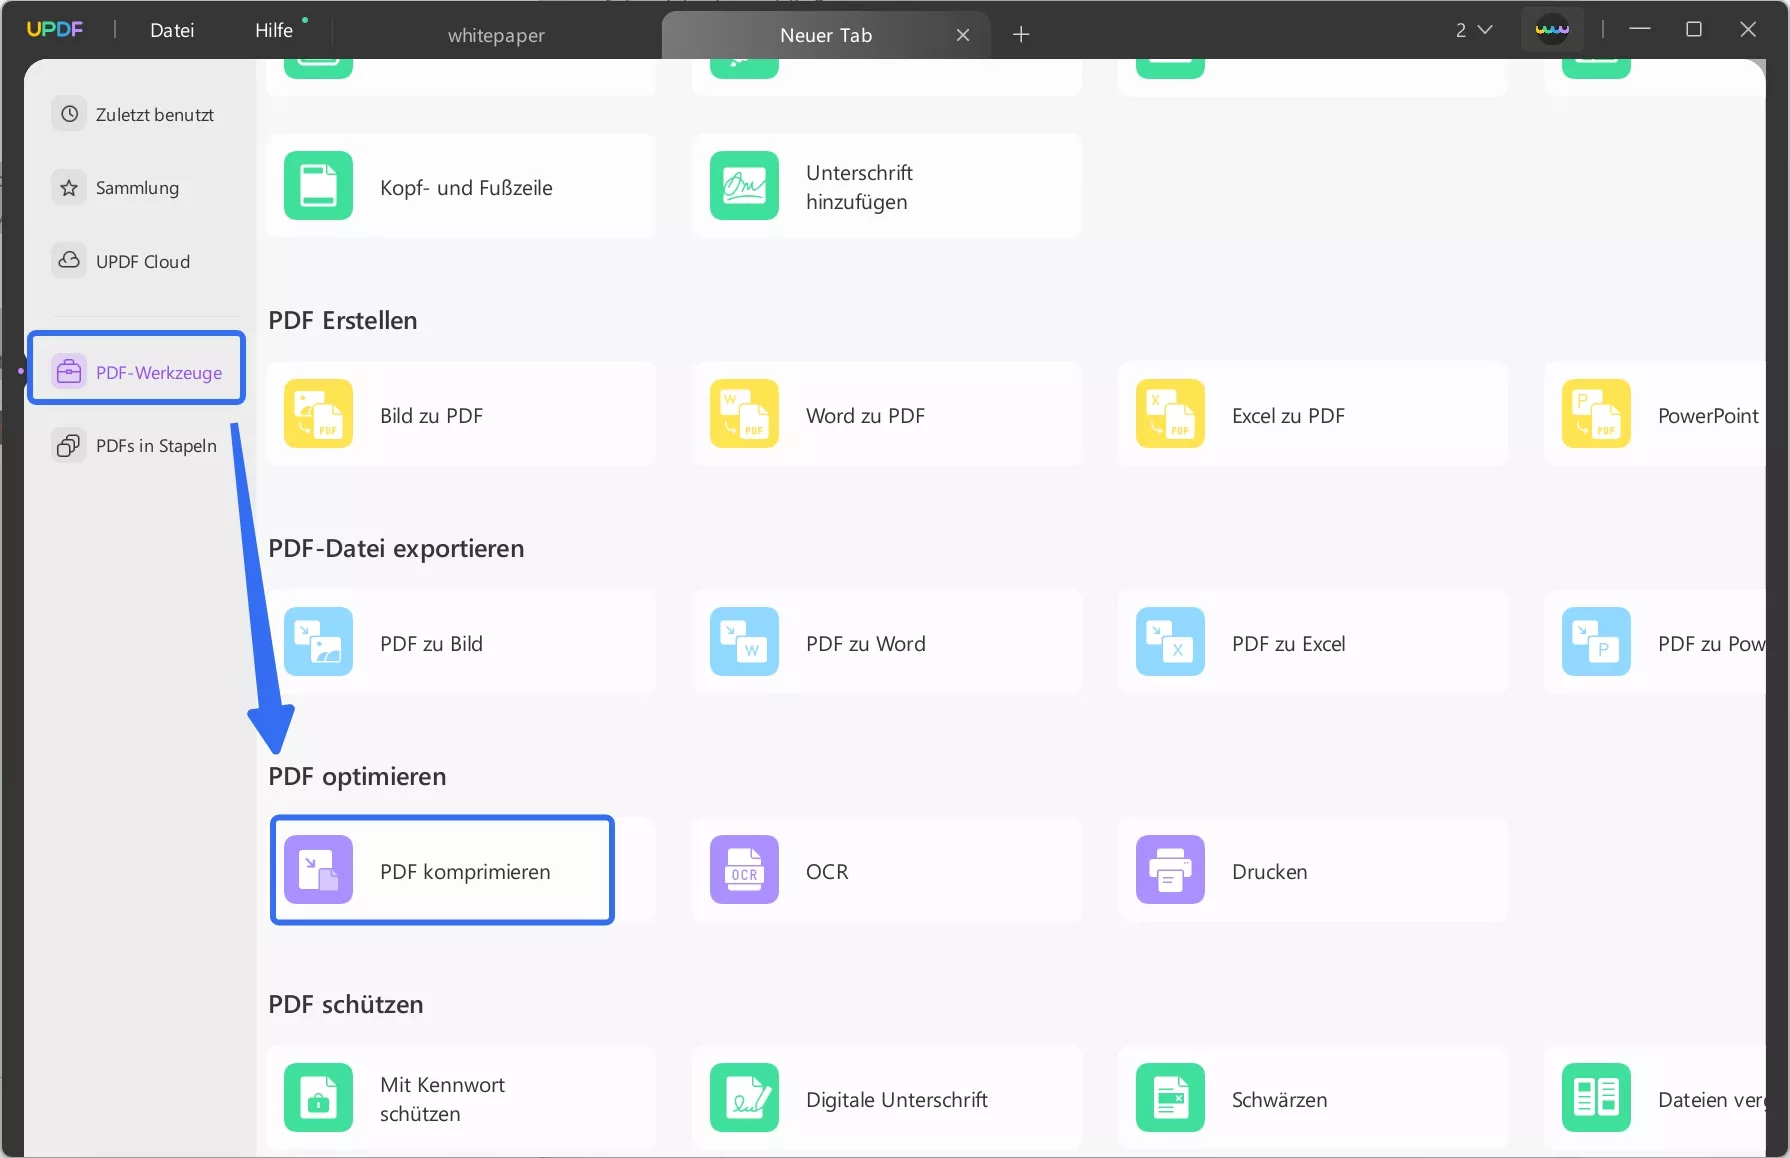Click the PDF zu PowerPoint icon
This screenshot has height=1158, width=1790.
(1596, 641)
